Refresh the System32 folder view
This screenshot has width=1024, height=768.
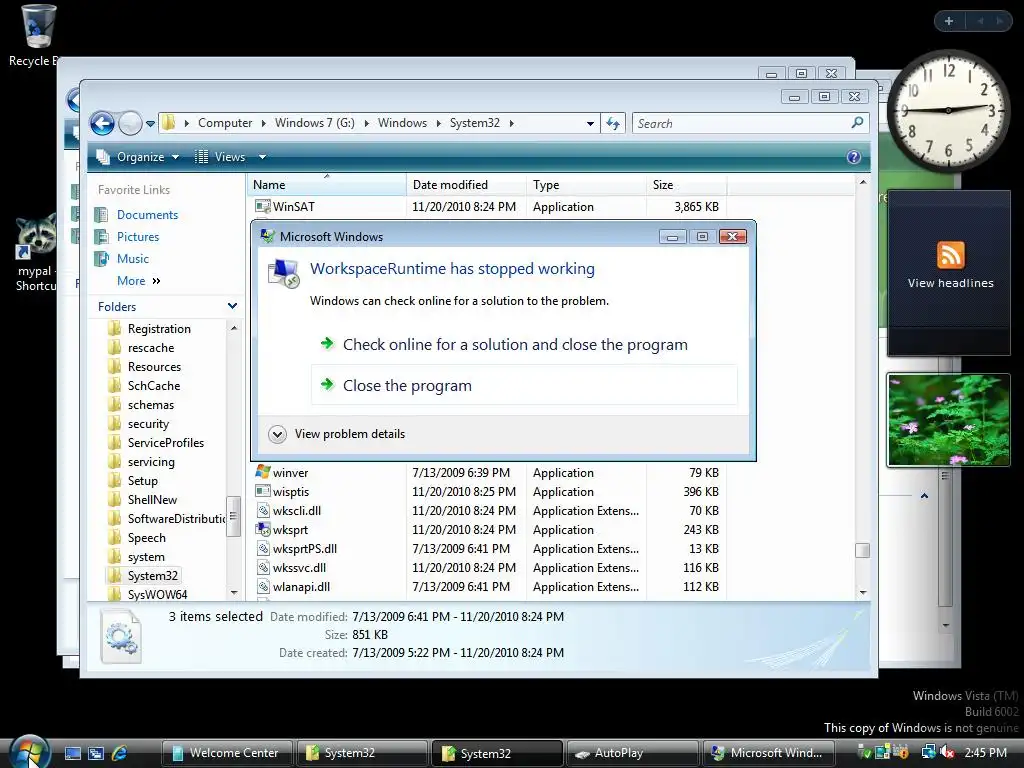613,123
